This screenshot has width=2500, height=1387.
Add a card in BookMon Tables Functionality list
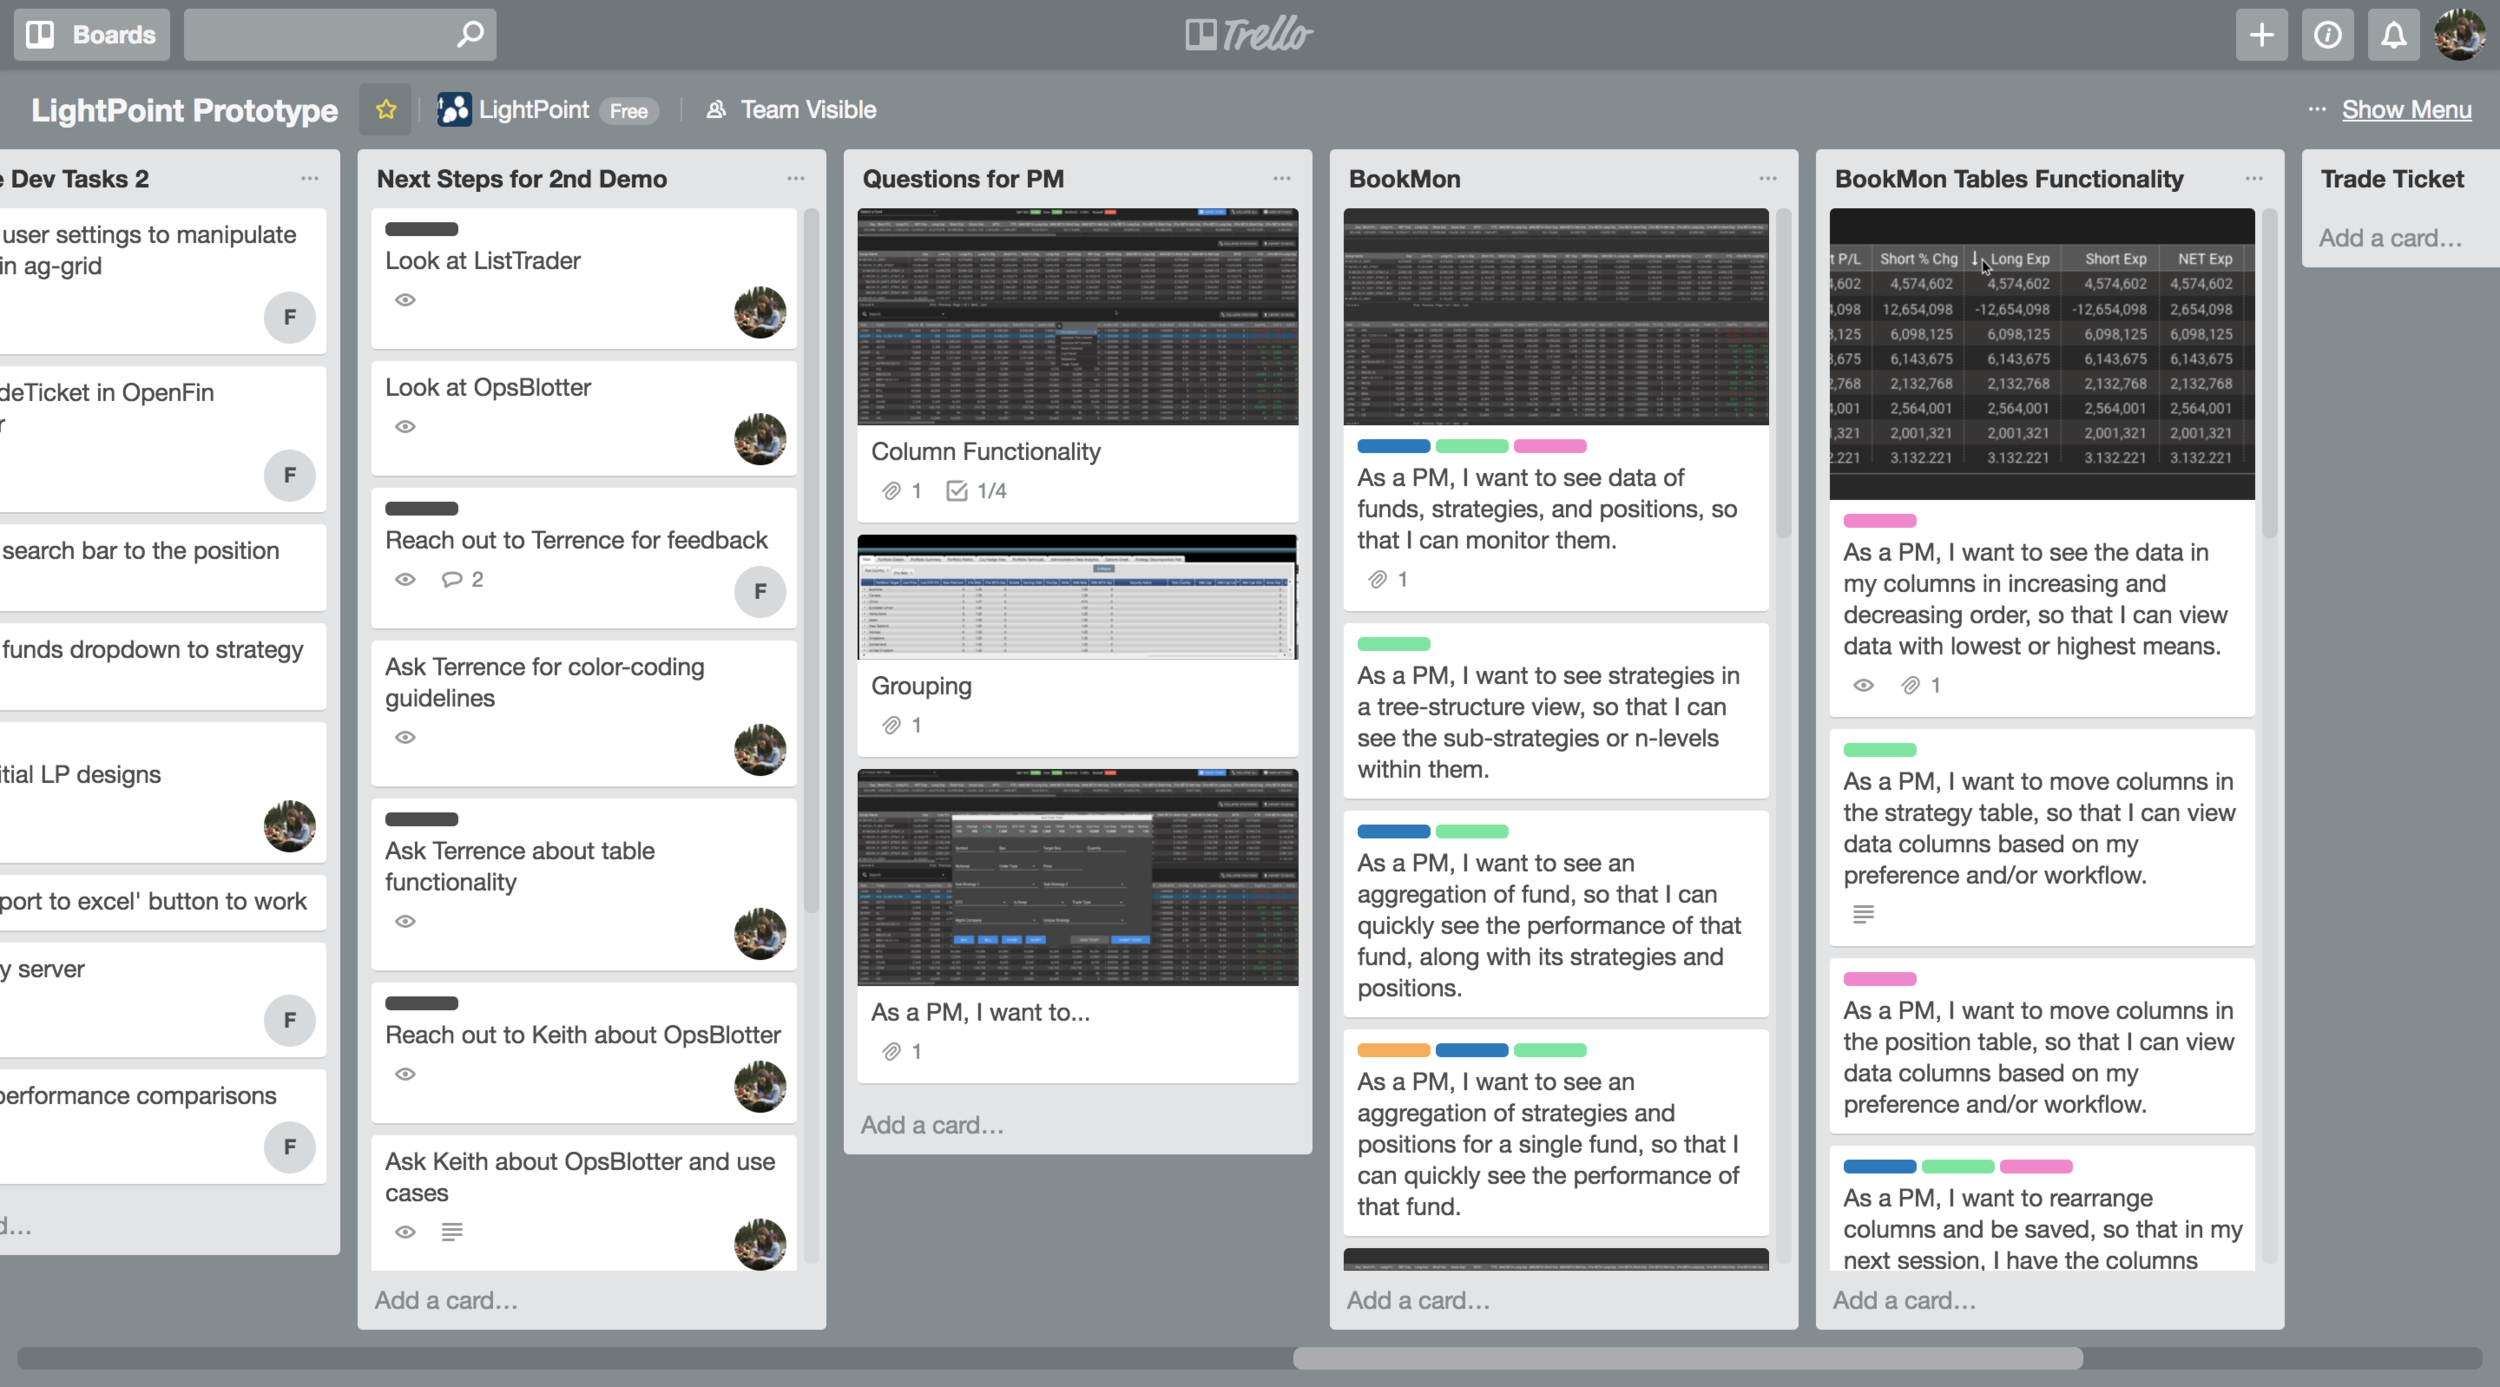(x=1905, y=1301)
